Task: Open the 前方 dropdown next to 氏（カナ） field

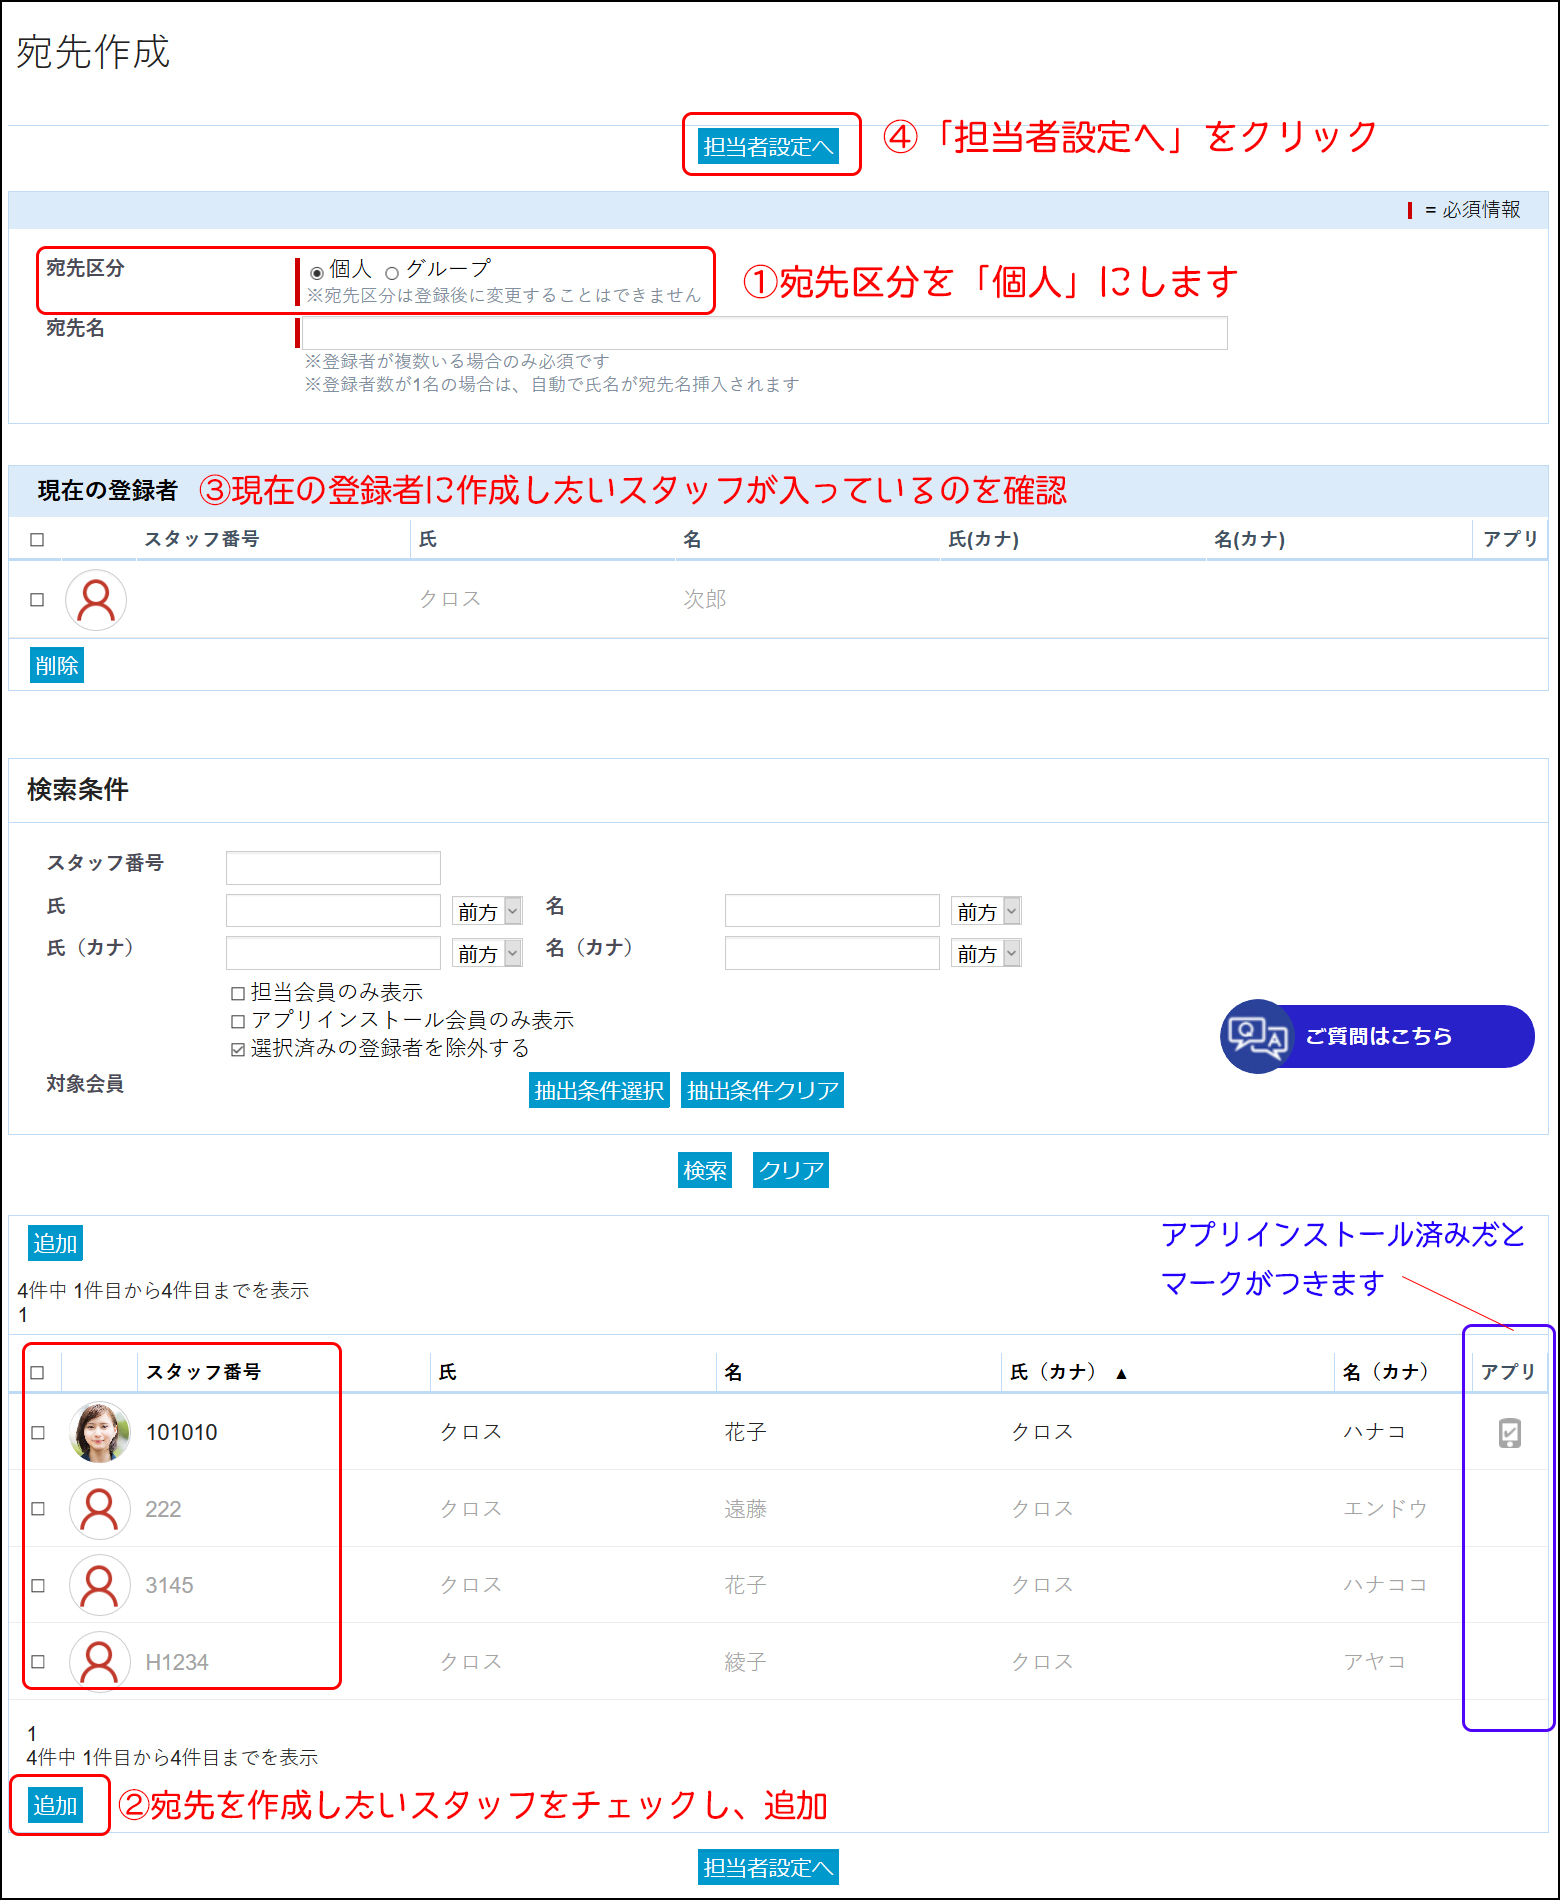Action: tap(487, 953)
